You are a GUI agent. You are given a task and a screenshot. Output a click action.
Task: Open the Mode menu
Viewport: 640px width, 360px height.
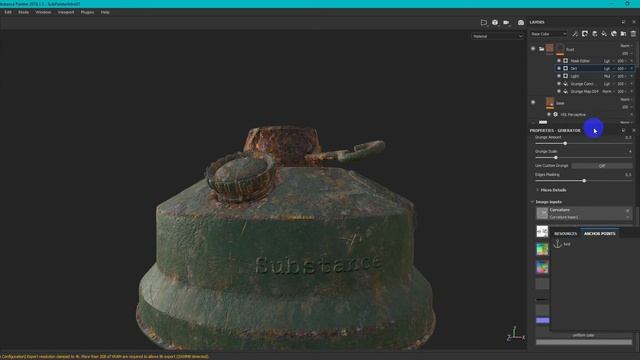(x=23, y=12)
